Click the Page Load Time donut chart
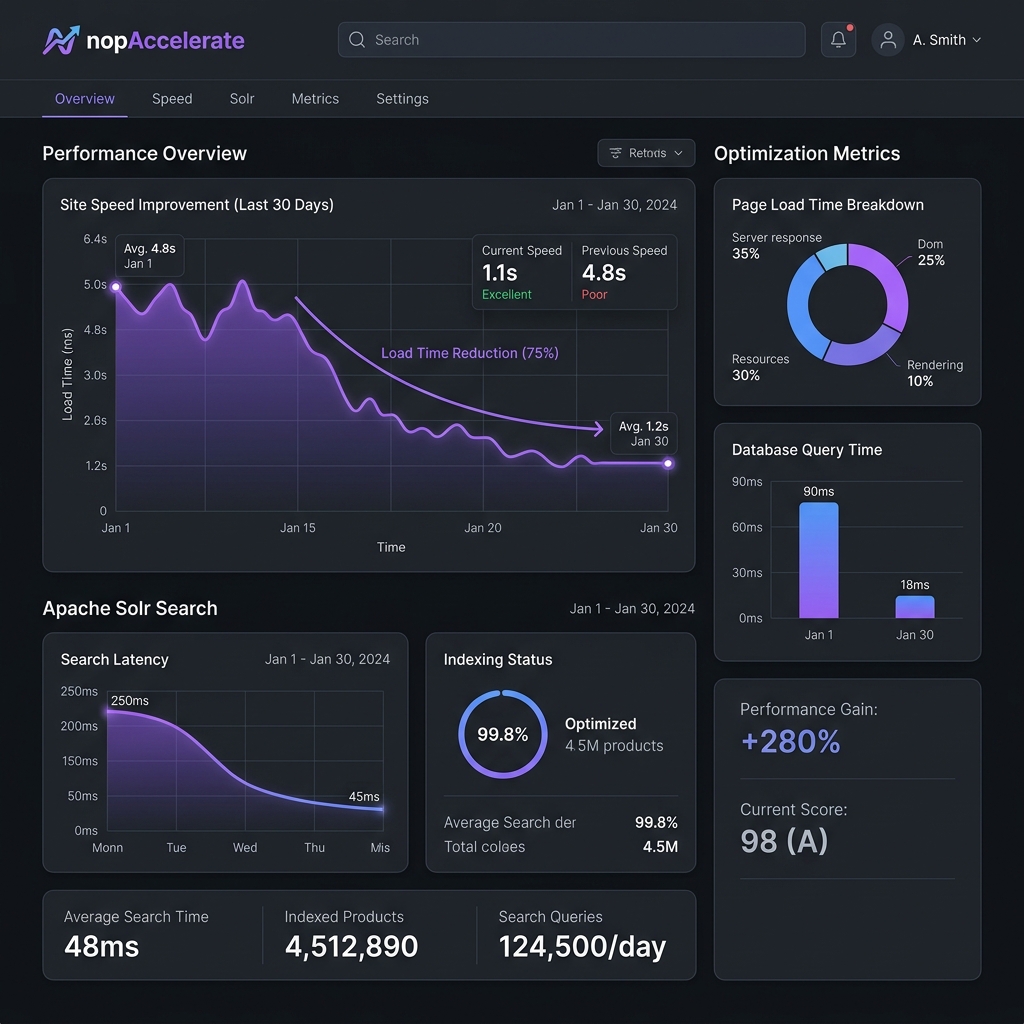This screenshot has height=1024, width=1024. tap(847, 304)
